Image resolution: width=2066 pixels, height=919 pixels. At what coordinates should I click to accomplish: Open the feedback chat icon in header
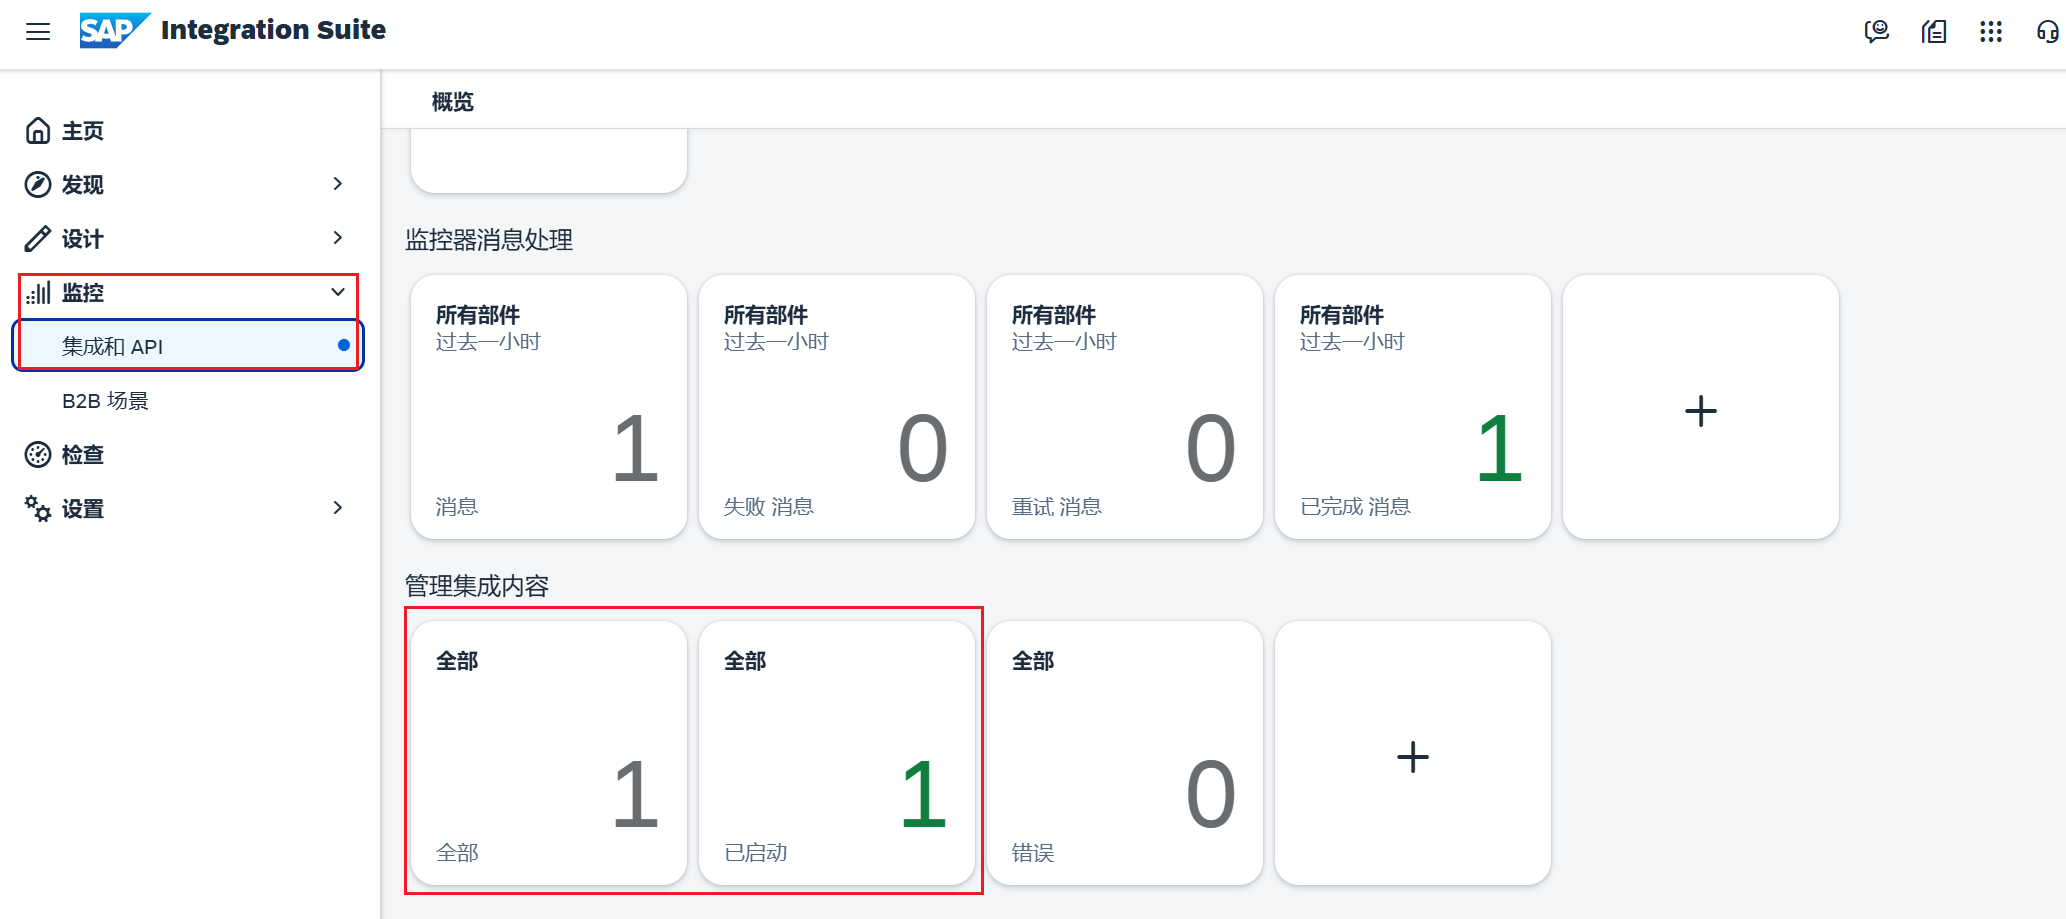click(x=1878, y=32)
